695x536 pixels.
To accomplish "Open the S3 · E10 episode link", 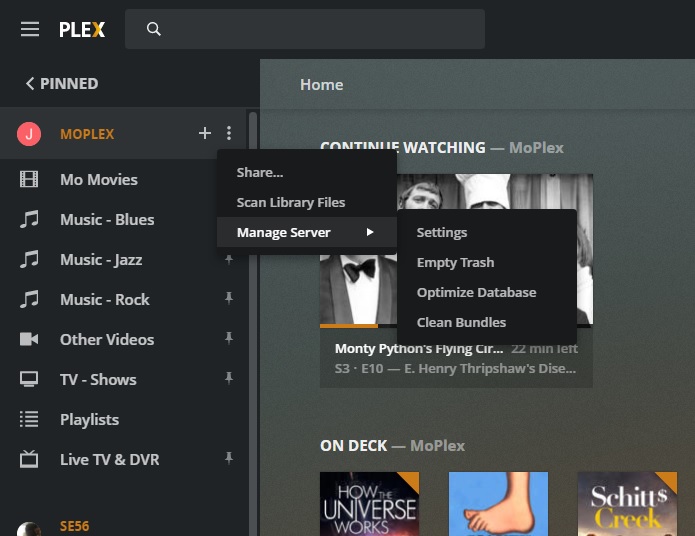I will (455, 368).
